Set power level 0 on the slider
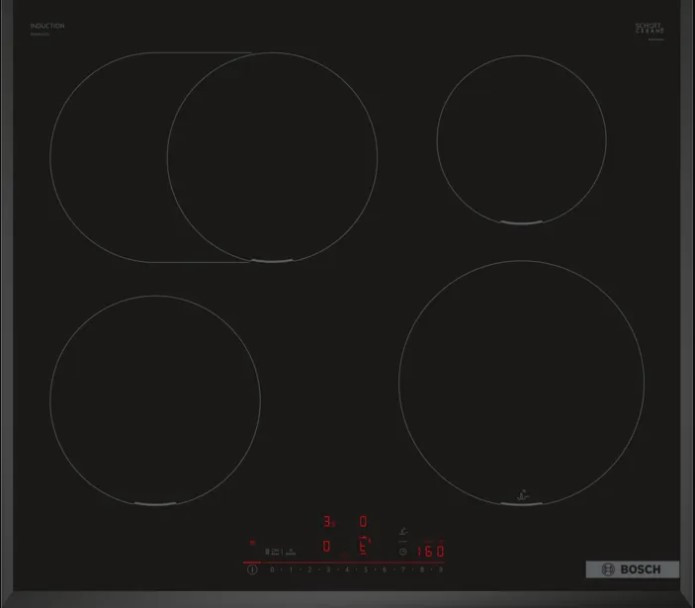This screenshot has width=695, height=608. click(272, 570)
